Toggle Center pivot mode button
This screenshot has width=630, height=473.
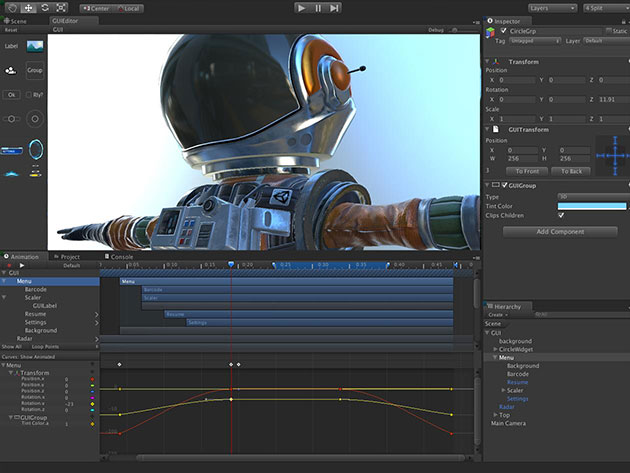pos(96,8)
